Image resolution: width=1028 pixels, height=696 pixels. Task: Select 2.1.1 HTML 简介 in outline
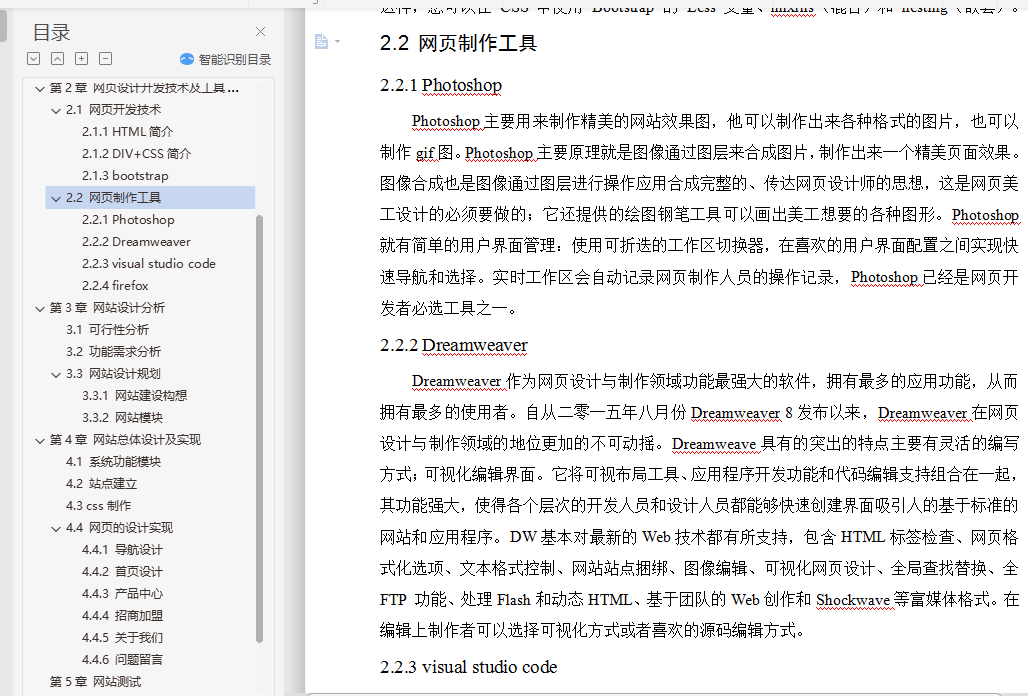(127, 132)
